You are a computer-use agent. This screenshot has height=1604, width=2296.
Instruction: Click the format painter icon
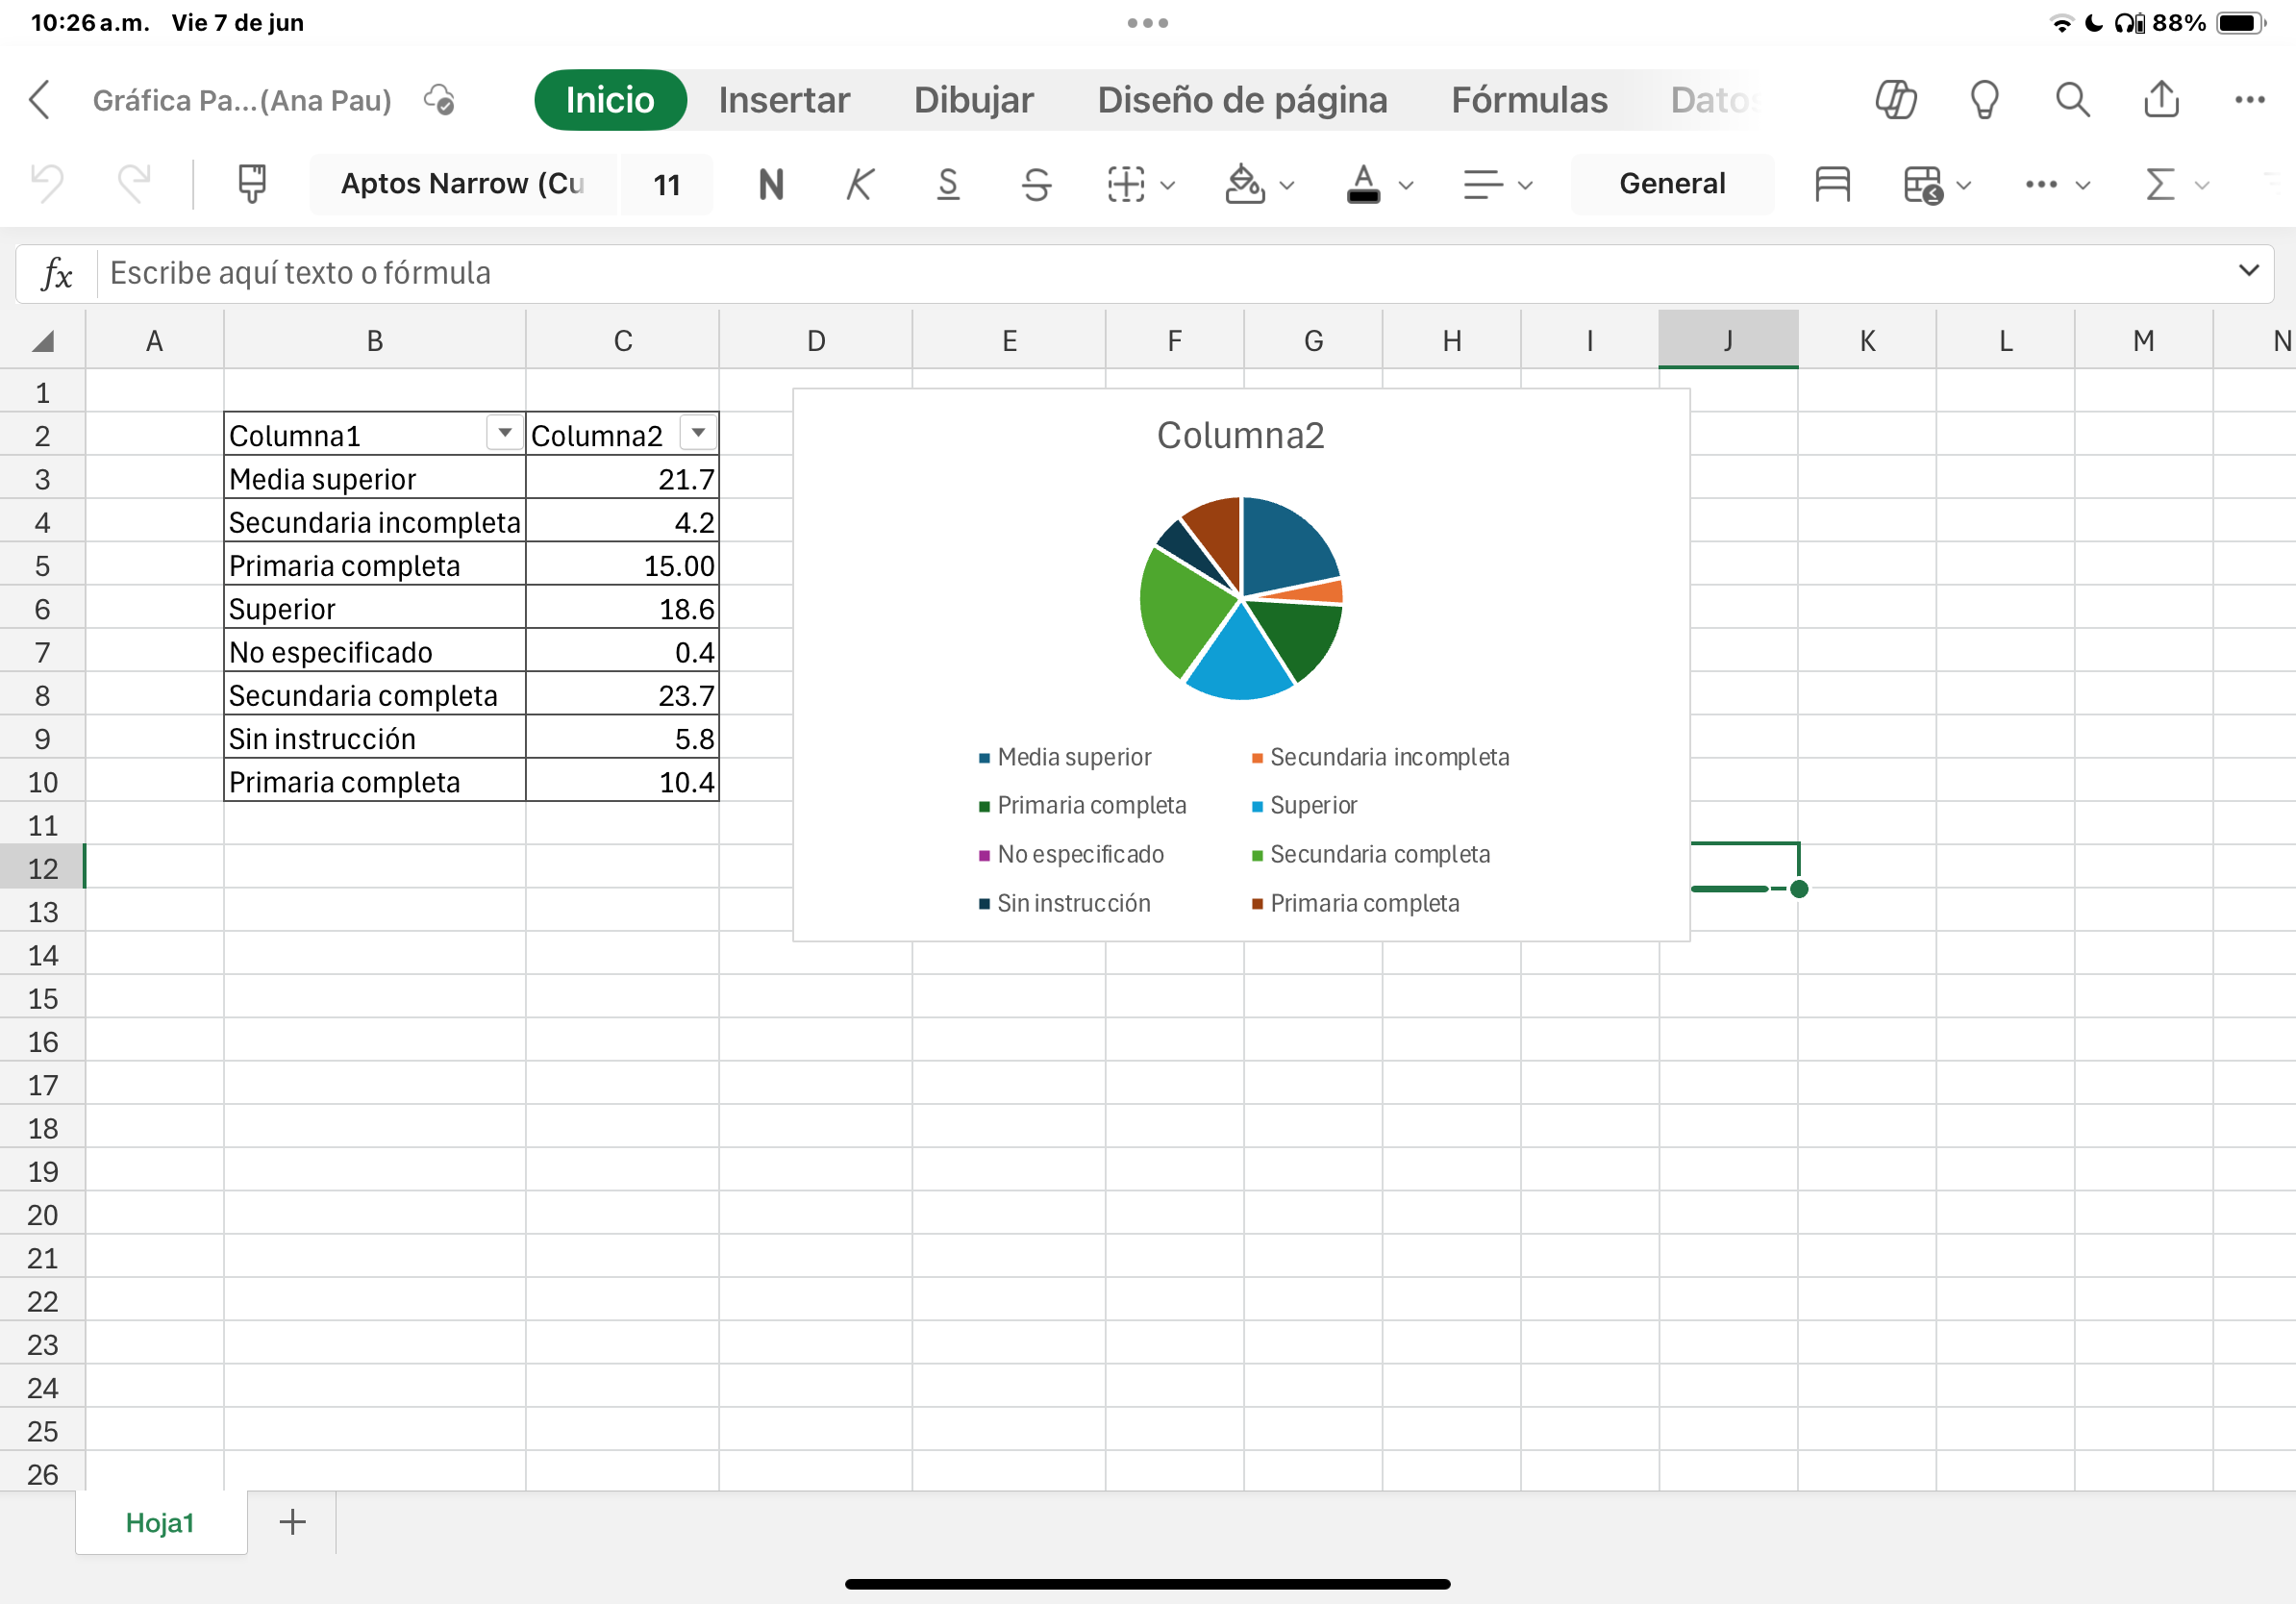252,184
